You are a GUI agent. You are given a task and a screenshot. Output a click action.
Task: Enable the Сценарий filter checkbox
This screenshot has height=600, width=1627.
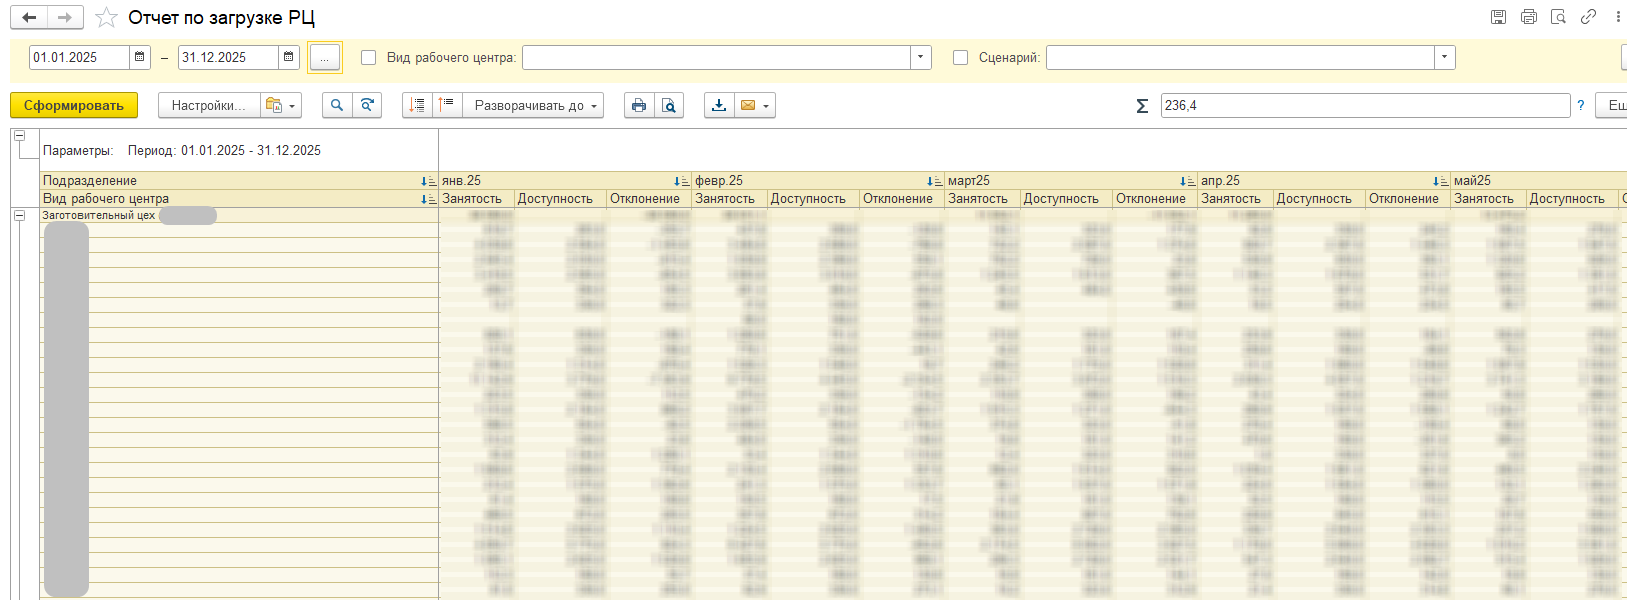[960, 57]
